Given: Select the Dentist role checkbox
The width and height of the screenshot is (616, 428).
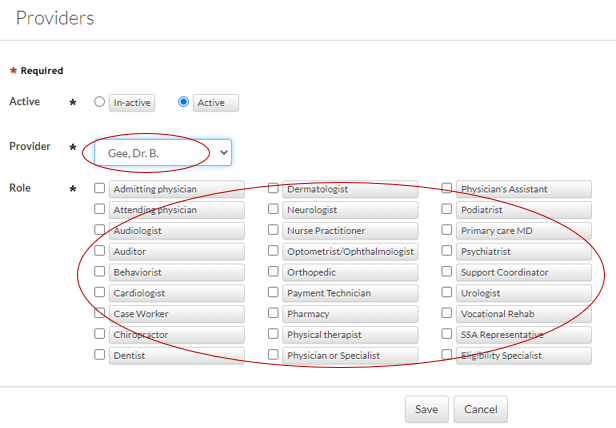Looking at the screenshot, I should point(99,354).
